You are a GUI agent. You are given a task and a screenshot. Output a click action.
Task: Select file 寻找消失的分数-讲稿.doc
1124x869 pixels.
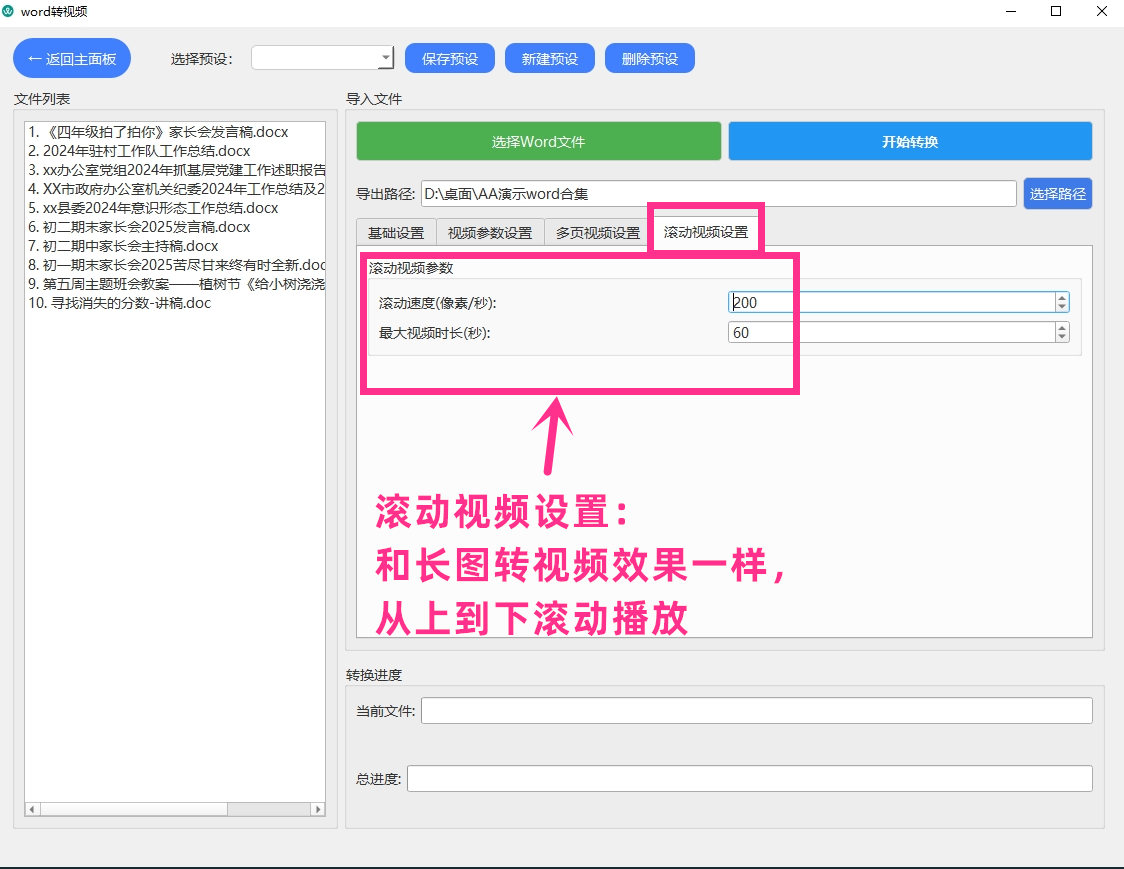pos(175,303)
